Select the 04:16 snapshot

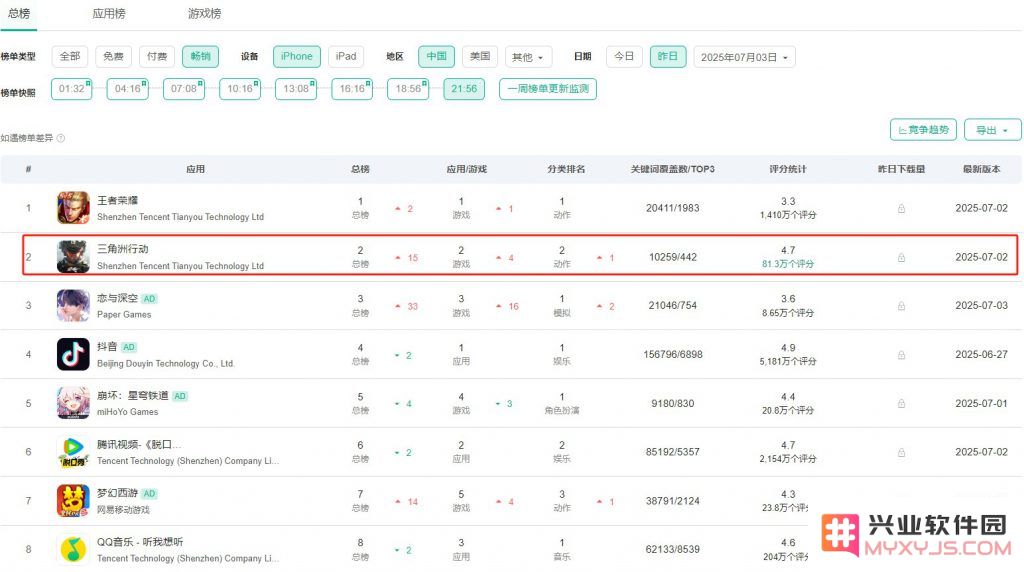click(127, 89)
